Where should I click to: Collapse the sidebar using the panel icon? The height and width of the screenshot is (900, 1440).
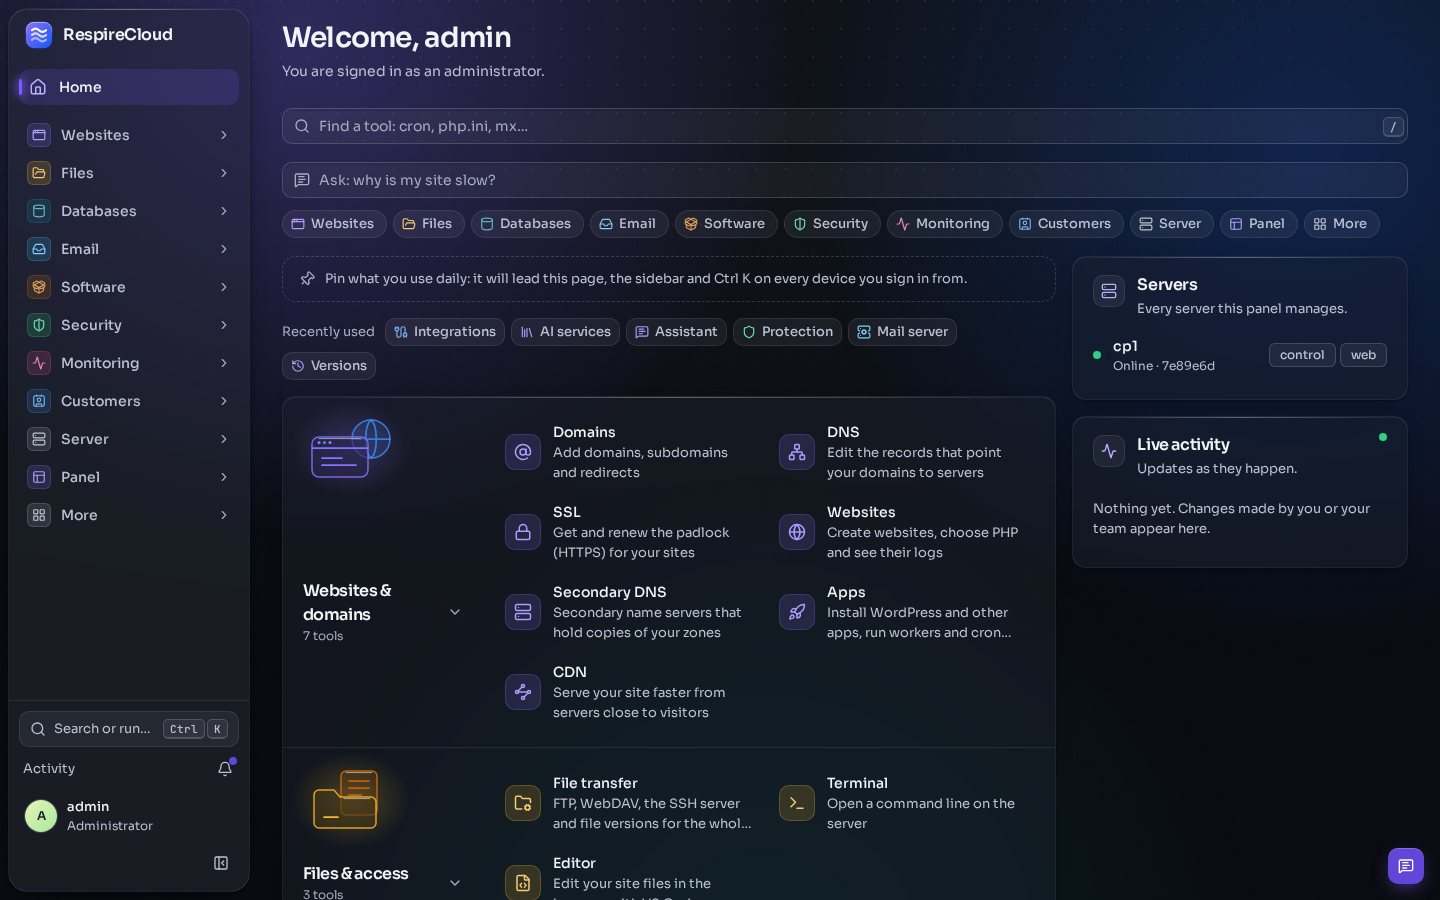pos(221,863)
